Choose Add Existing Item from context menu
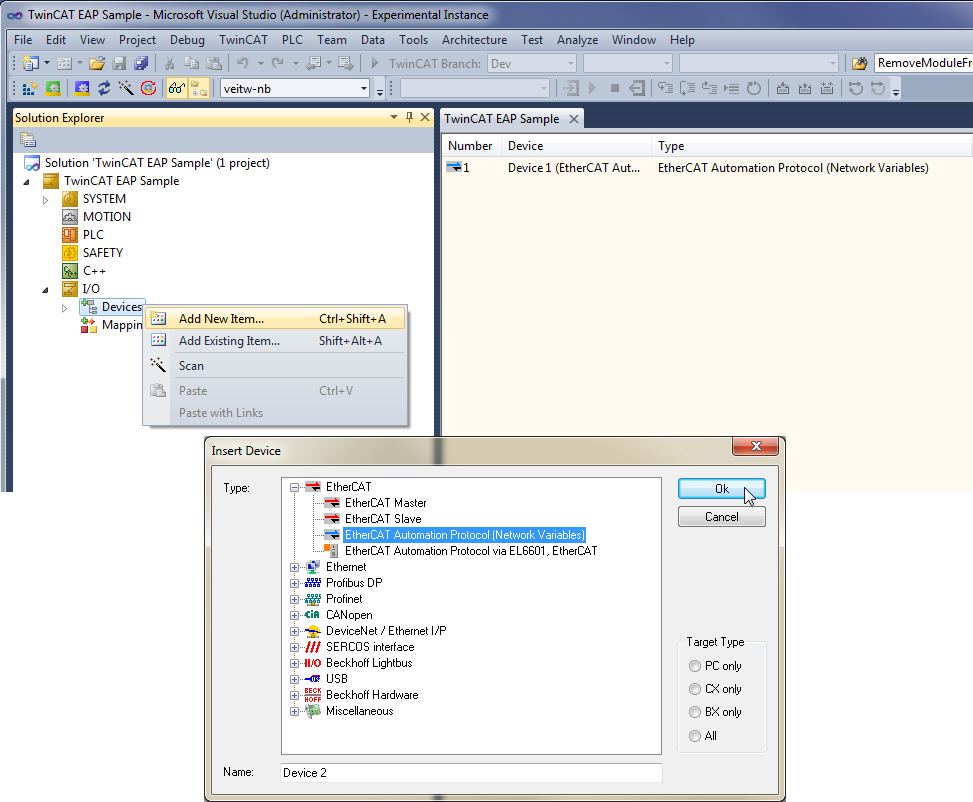This screenshot has width=973, height=802. click(275, 341)
